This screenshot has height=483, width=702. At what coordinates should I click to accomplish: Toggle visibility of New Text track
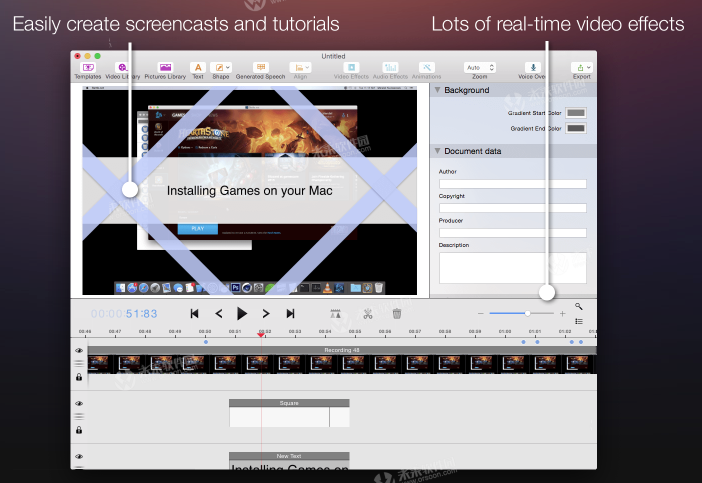(x=79, y=456)
